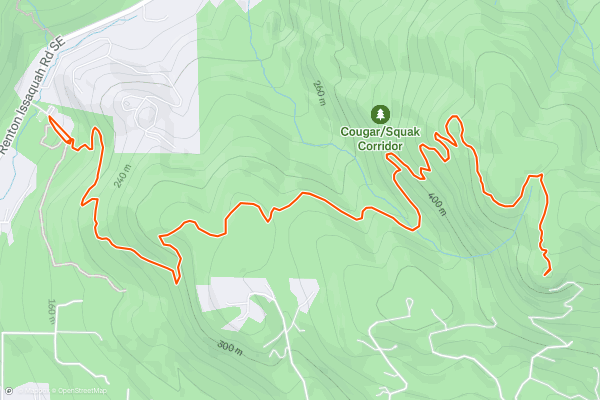This screenshot has width=600, height=400.
Task: Click the orange route's southernmost switchback tip
Action: [176, 283]
